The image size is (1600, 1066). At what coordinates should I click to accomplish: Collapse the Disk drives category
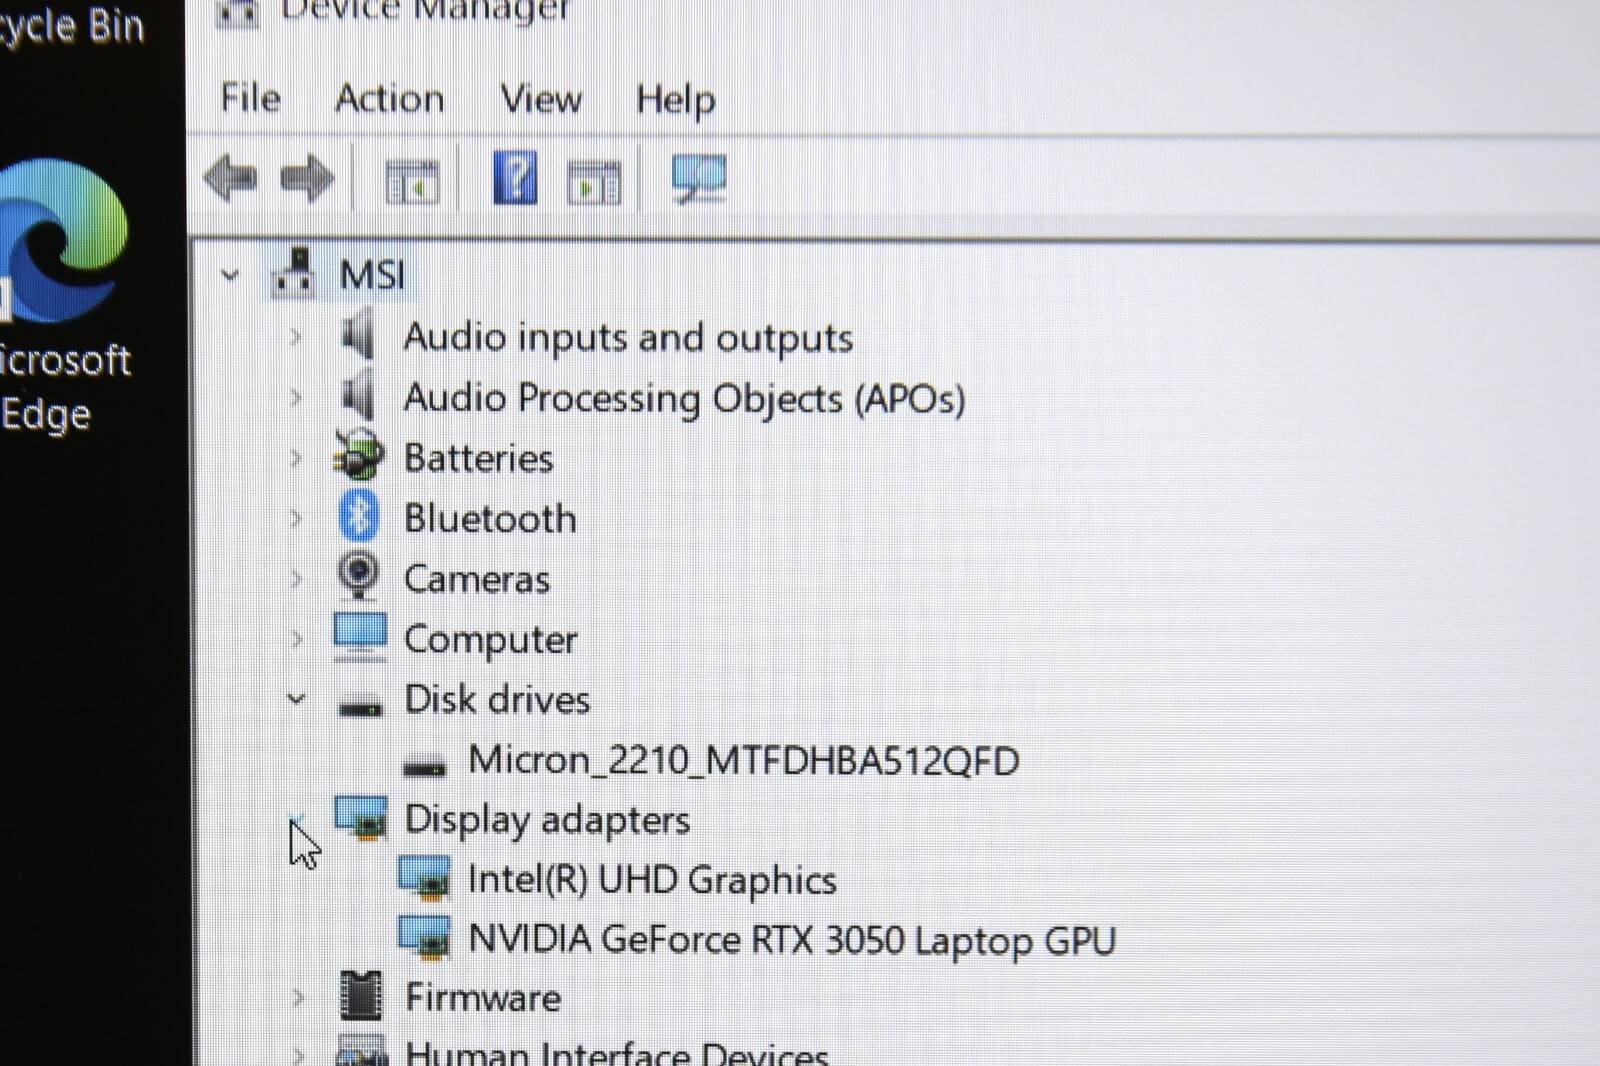(x=296, y=698)
